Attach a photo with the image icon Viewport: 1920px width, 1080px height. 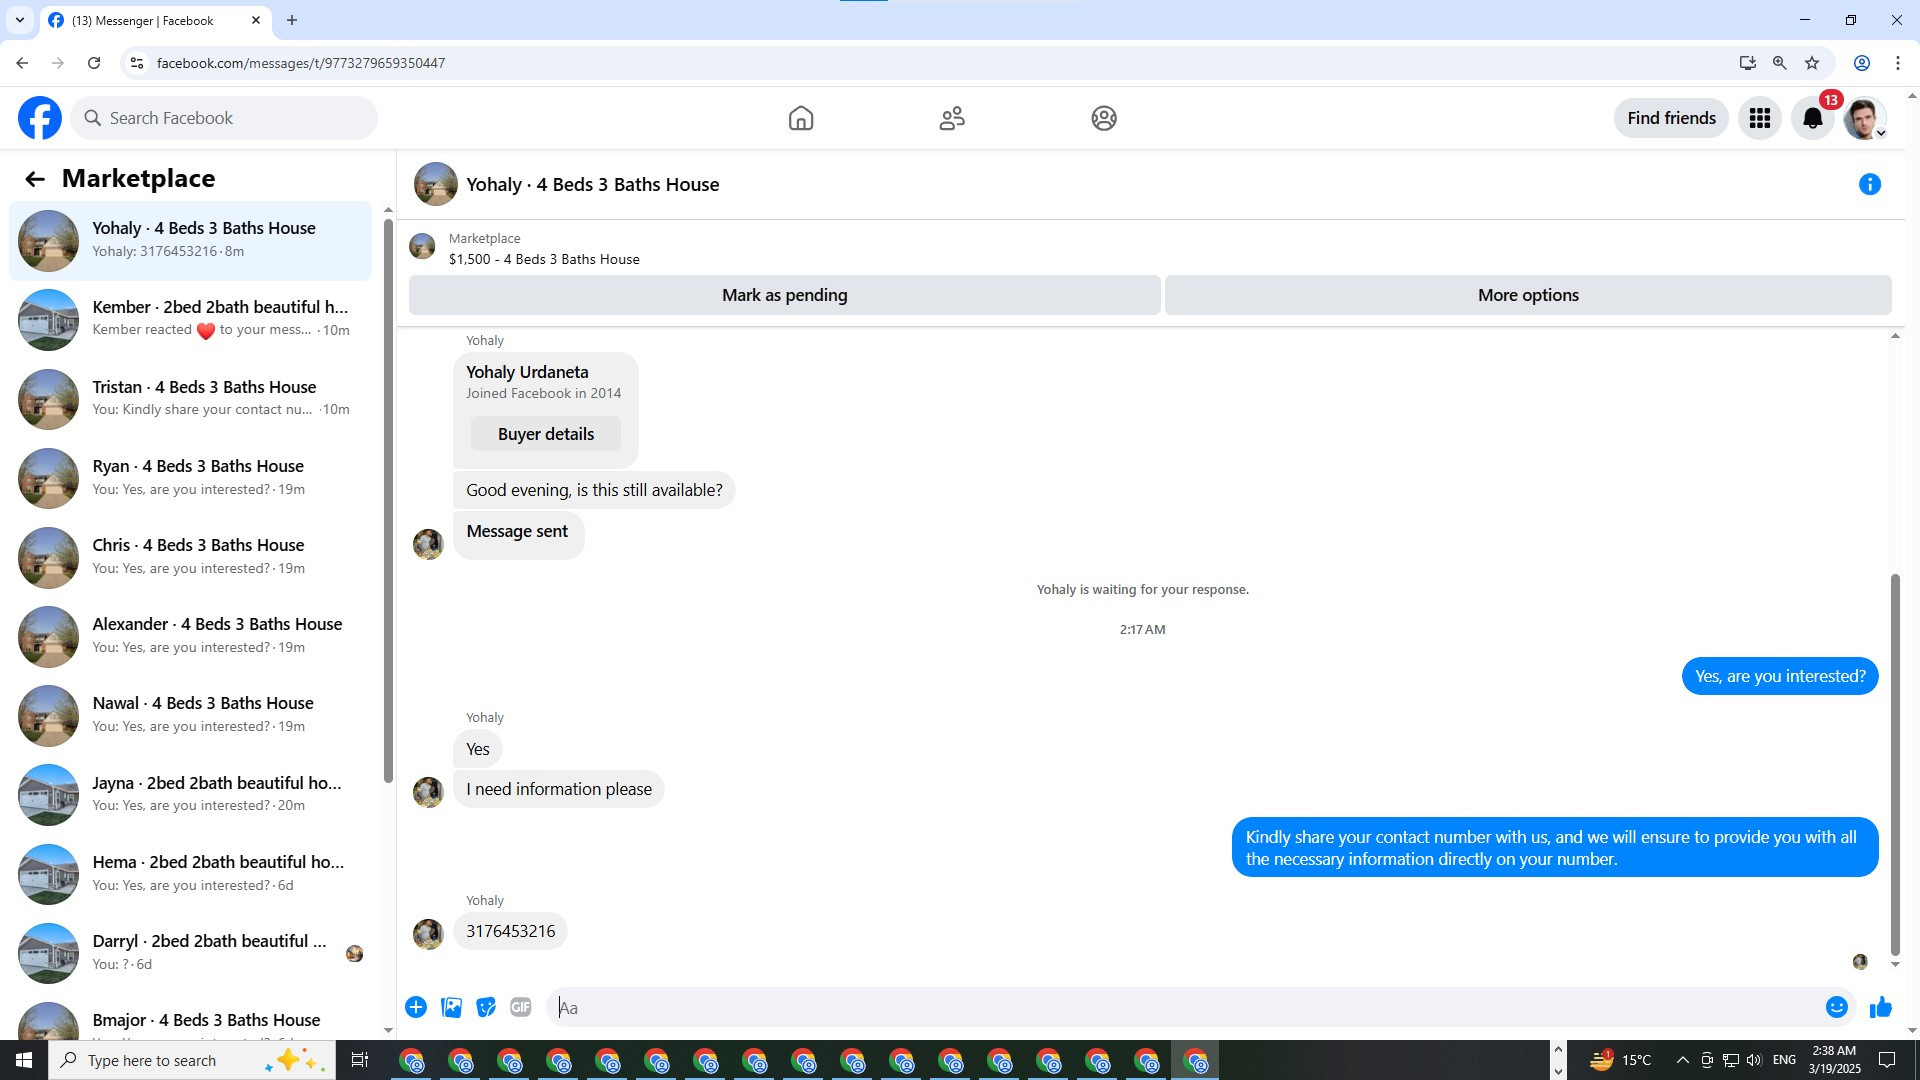tap(452, 1007)
